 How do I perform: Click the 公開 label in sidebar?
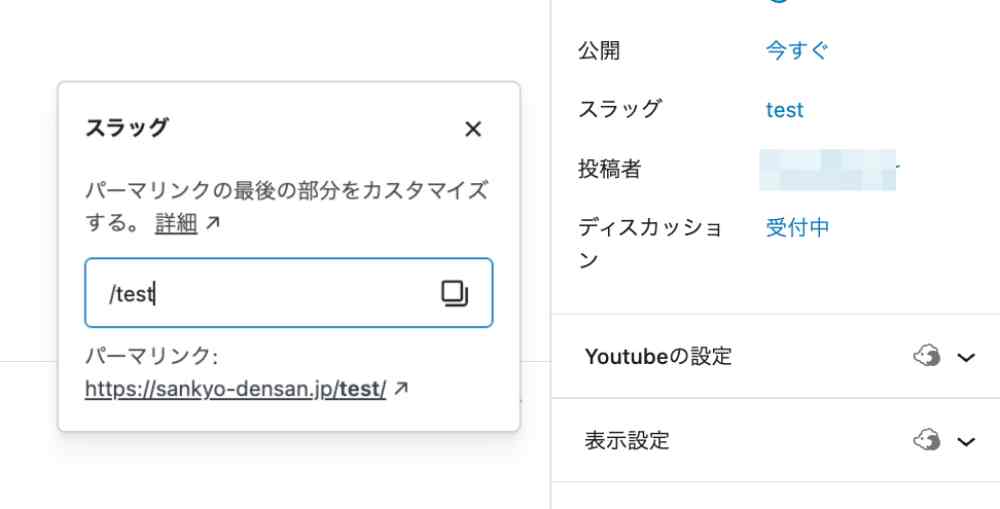599,50
